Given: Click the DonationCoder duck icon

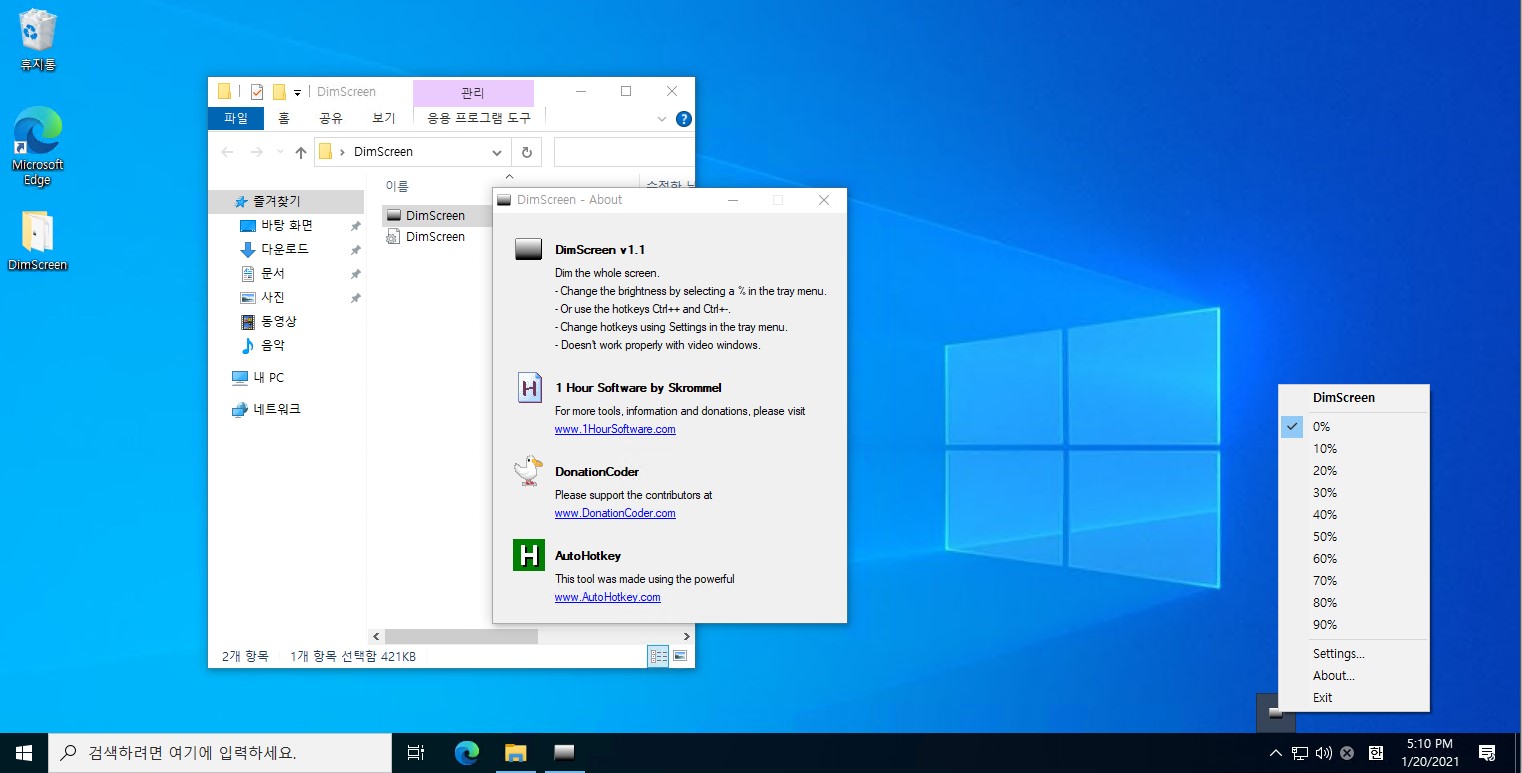Looking at the screenshot, I should [528, 470].
